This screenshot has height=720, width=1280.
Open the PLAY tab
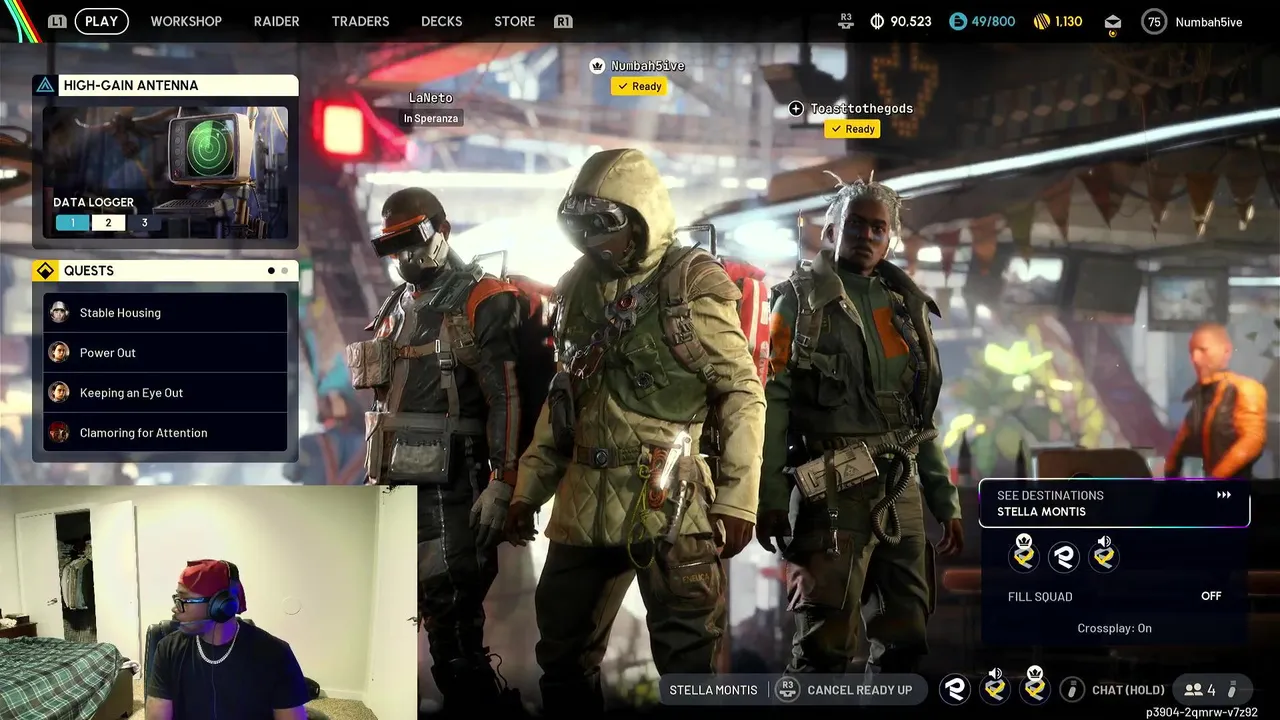click(101, 21)
